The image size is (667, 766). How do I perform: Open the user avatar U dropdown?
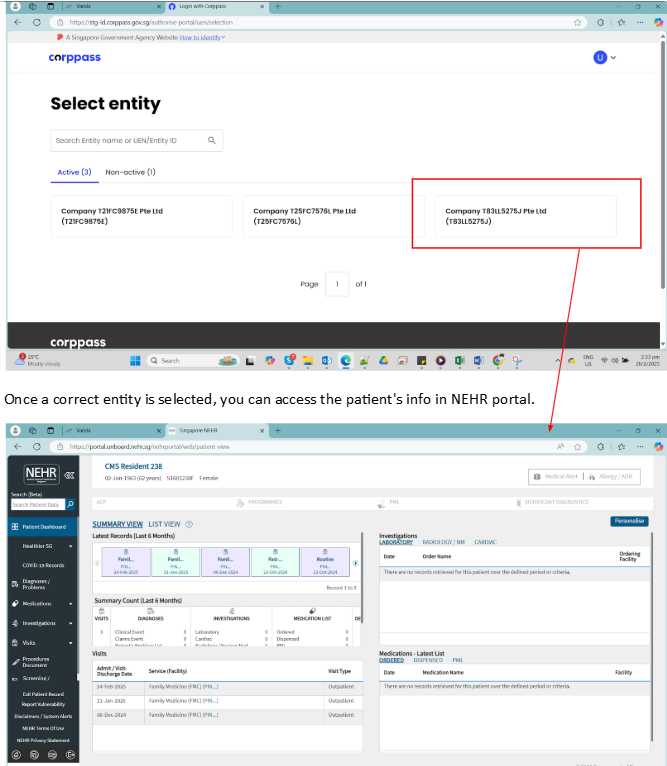point(604,58)
